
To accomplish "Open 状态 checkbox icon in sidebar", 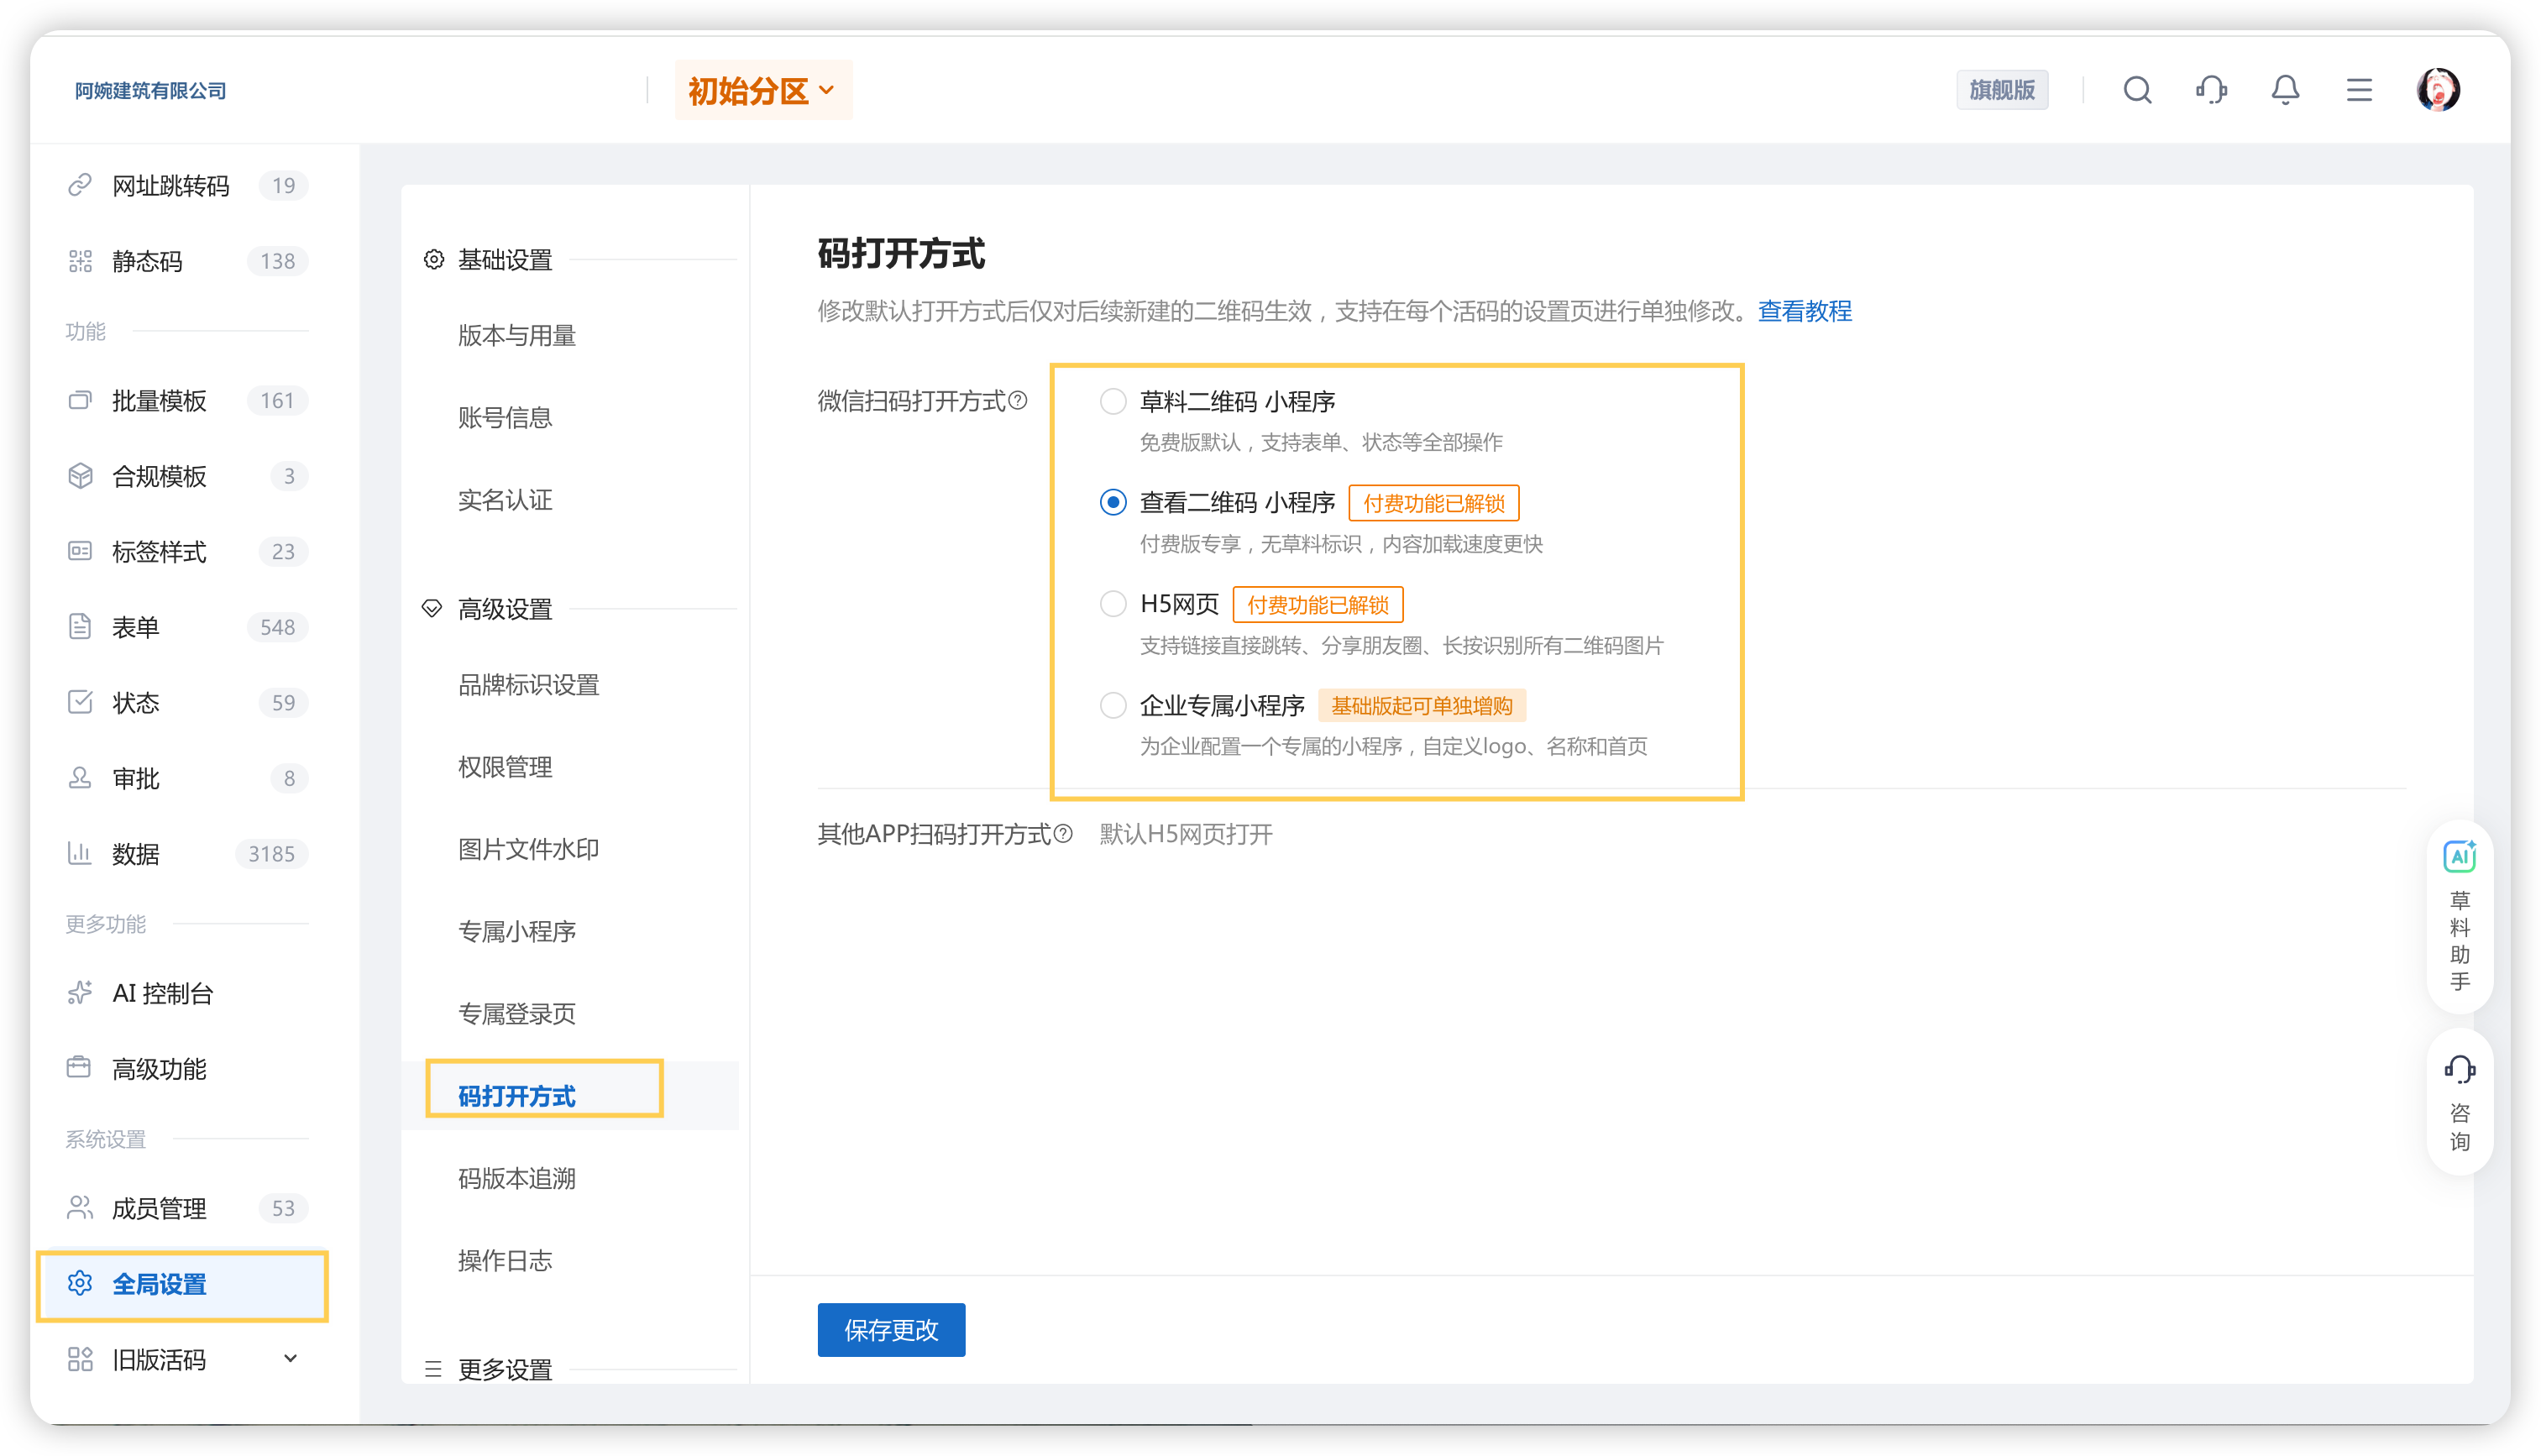I will coord(80,702).
